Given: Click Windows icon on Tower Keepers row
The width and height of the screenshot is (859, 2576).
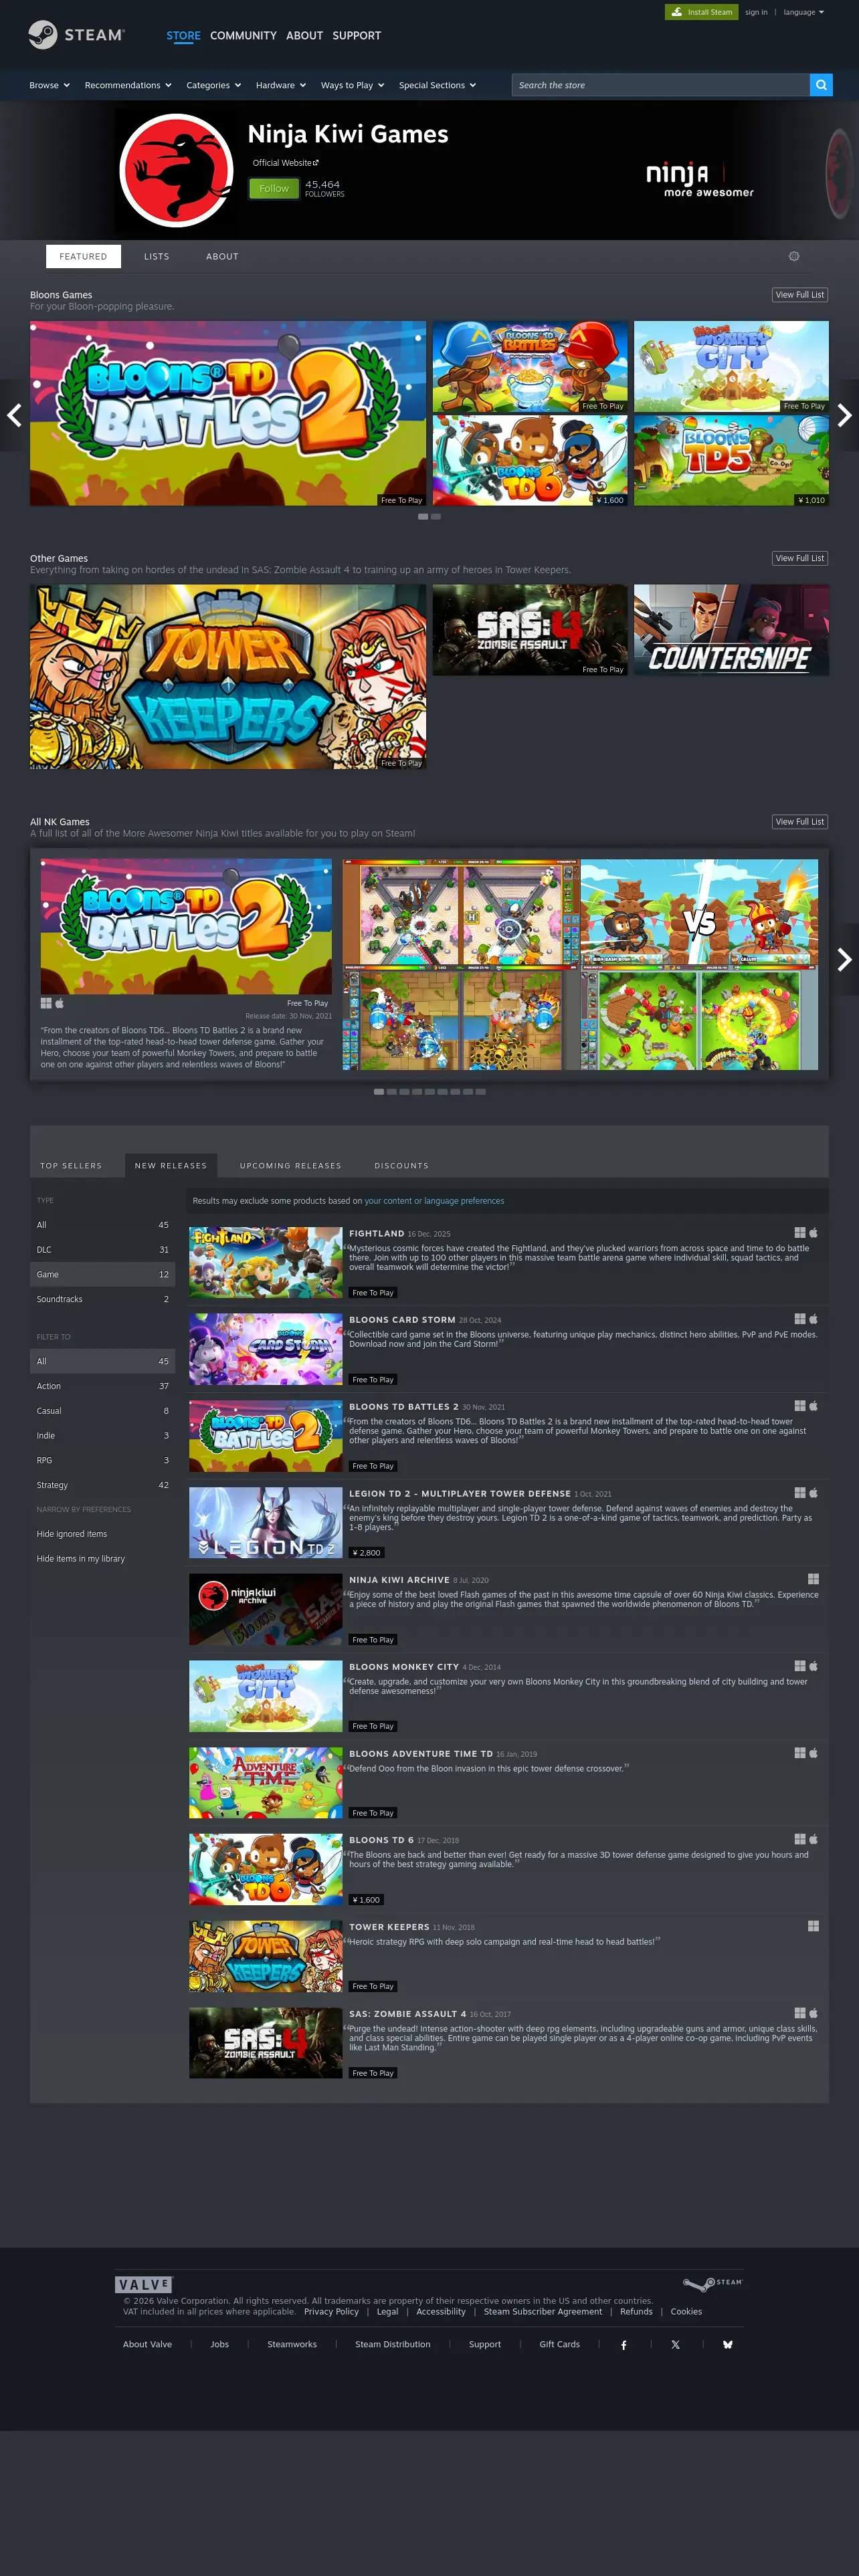Looking at the screenshot, I should point(813,1927).
